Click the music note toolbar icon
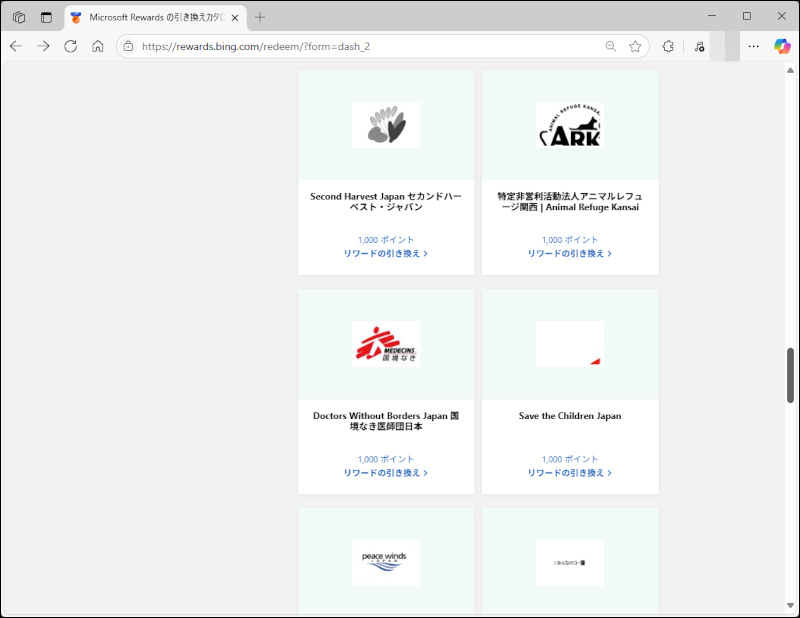 (699, 46)
